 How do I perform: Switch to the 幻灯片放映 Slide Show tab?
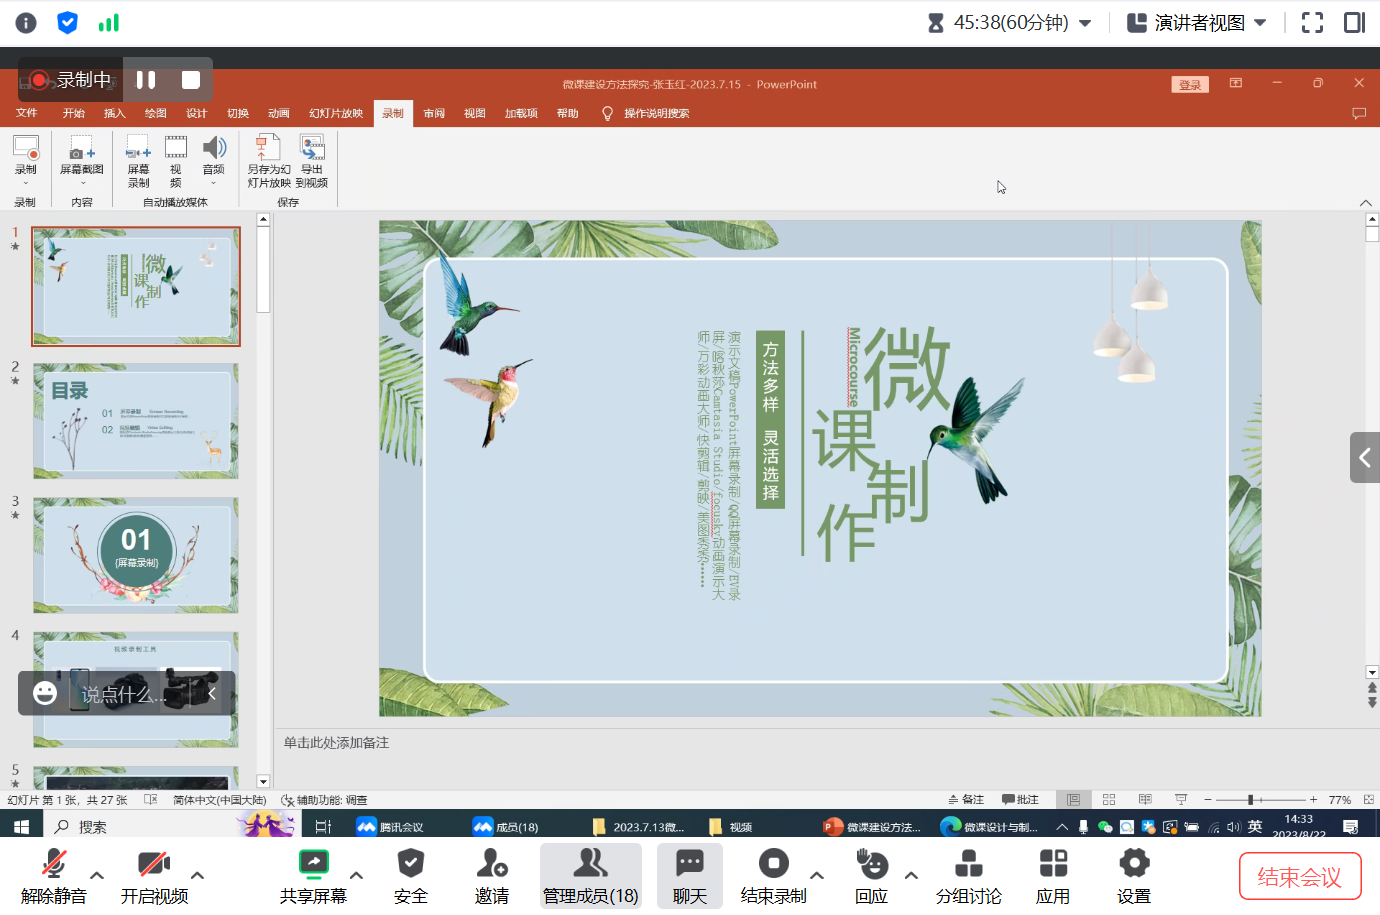click(x=336, y=113)
